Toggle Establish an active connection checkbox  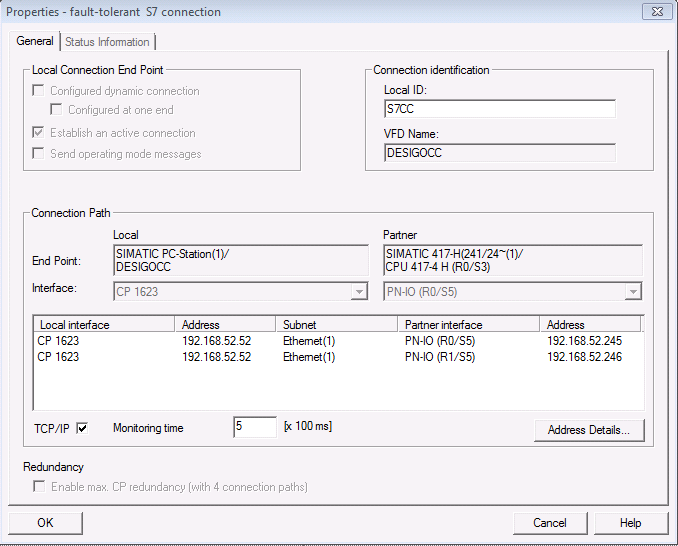click(x=39, y=133)
